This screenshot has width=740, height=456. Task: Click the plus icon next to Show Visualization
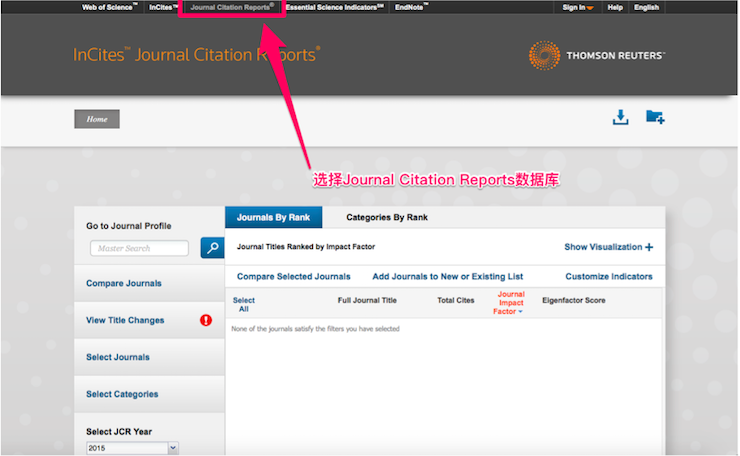click(x=649, y=247)
